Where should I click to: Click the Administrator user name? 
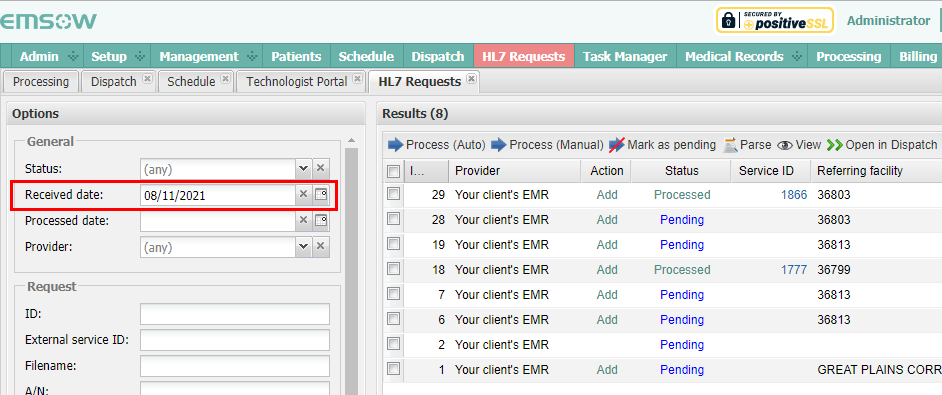click(889, 20)
